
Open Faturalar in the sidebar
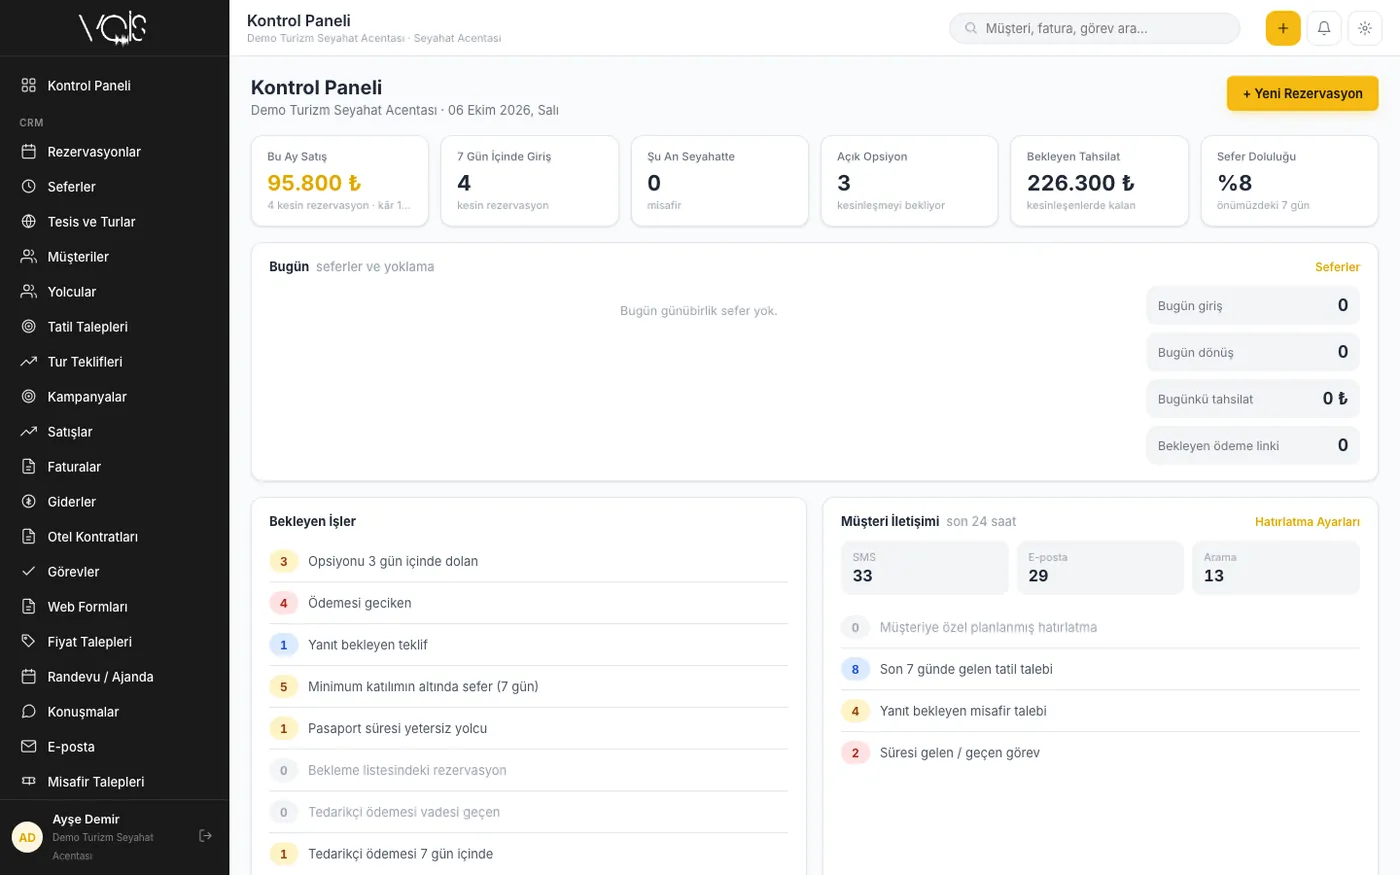115,467
